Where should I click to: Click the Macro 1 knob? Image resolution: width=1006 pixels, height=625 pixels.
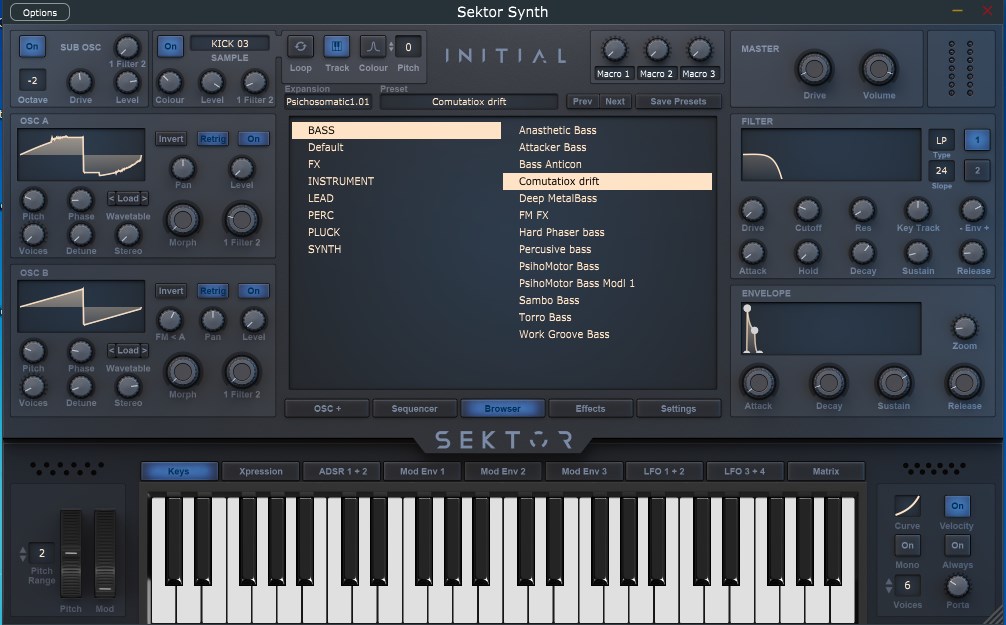pos(614,50)
